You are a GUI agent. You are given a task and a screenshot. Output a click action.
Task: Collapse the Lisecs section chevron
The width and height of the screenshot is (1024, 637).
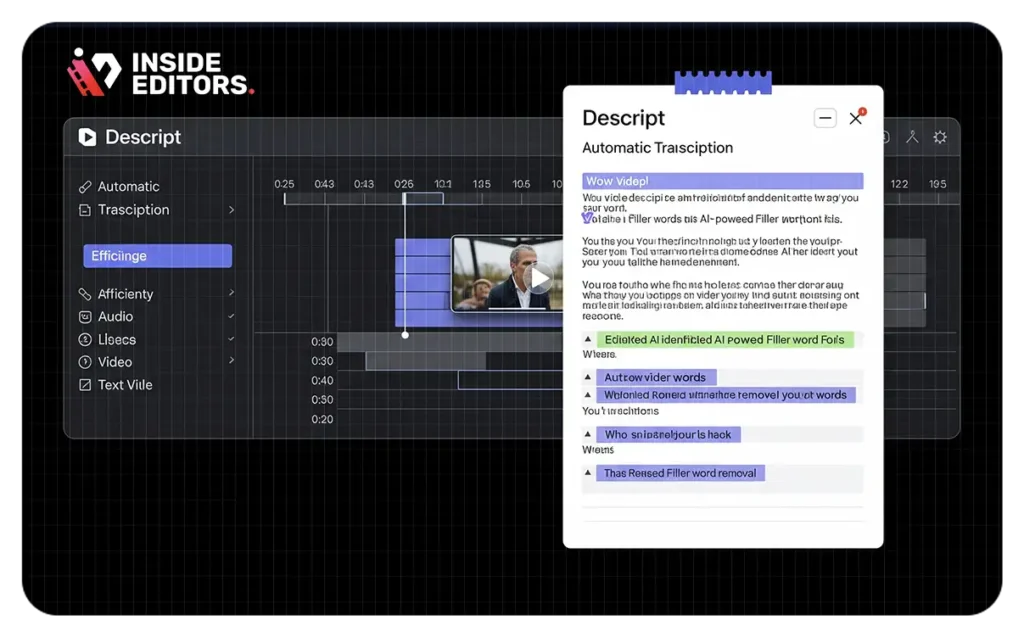click(x=231, y=339)
